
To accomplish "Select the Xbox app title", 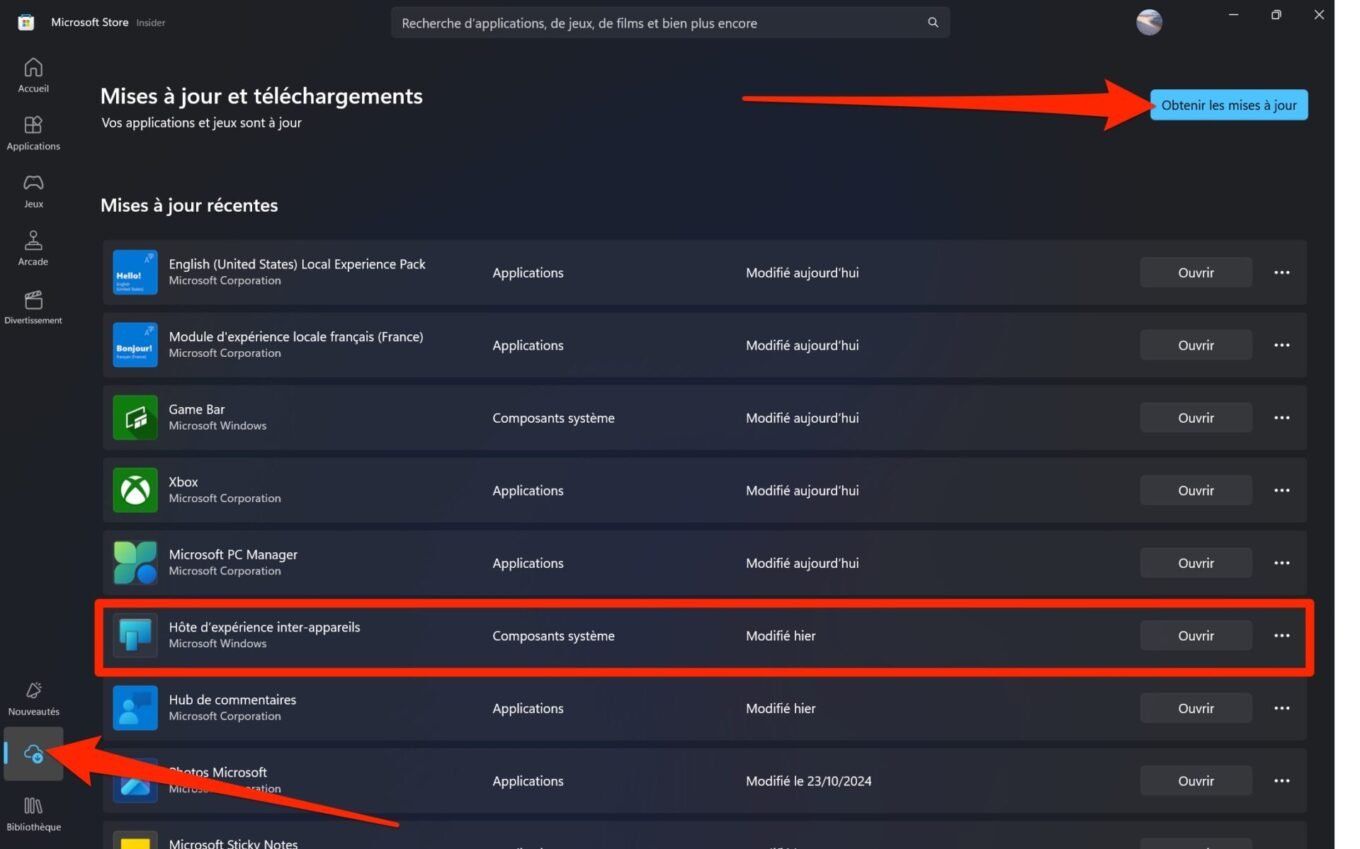I will click(183, 482).
